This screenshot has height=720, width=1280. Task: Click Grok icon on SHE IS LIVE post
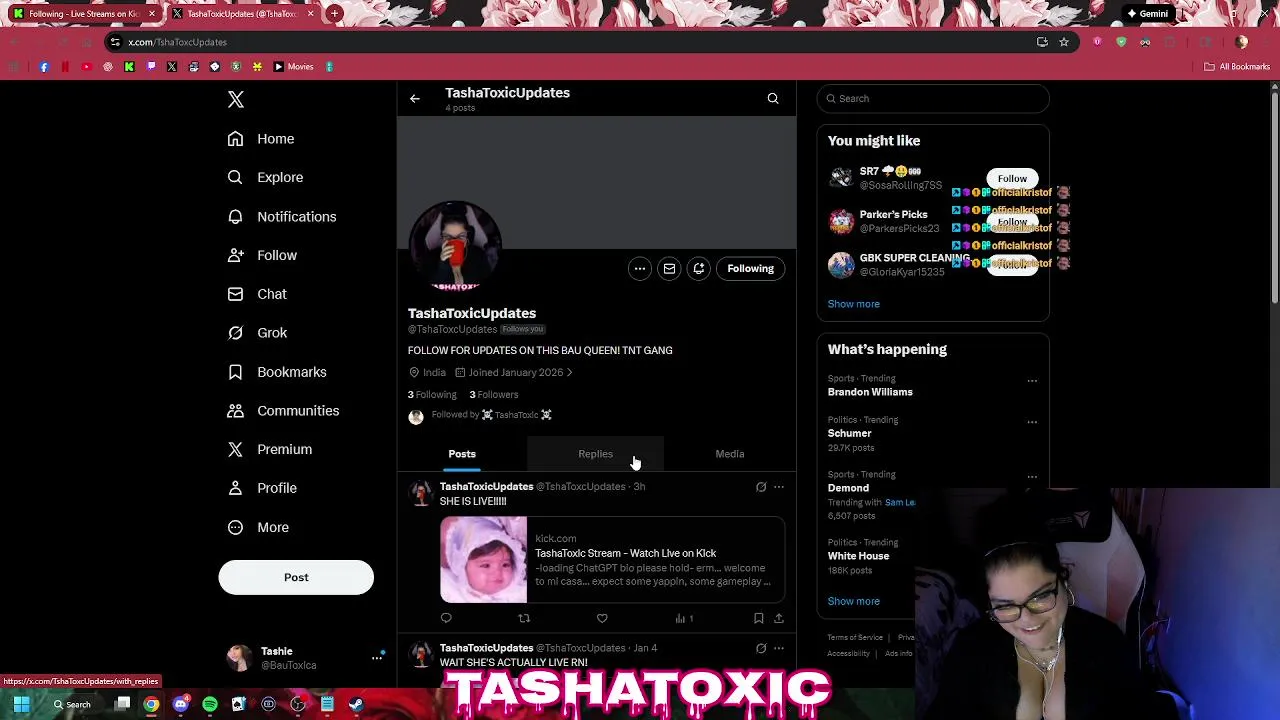(x=761, y=487)
